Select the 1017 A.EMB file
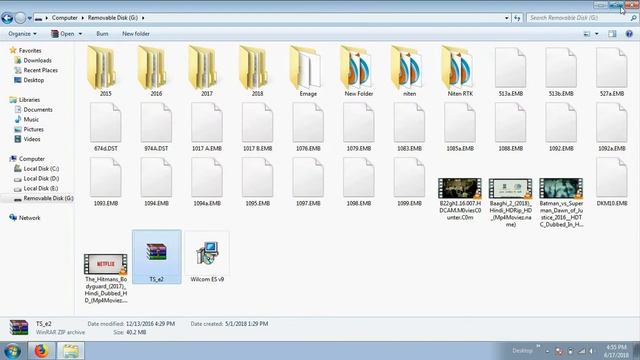 point(207,127)
